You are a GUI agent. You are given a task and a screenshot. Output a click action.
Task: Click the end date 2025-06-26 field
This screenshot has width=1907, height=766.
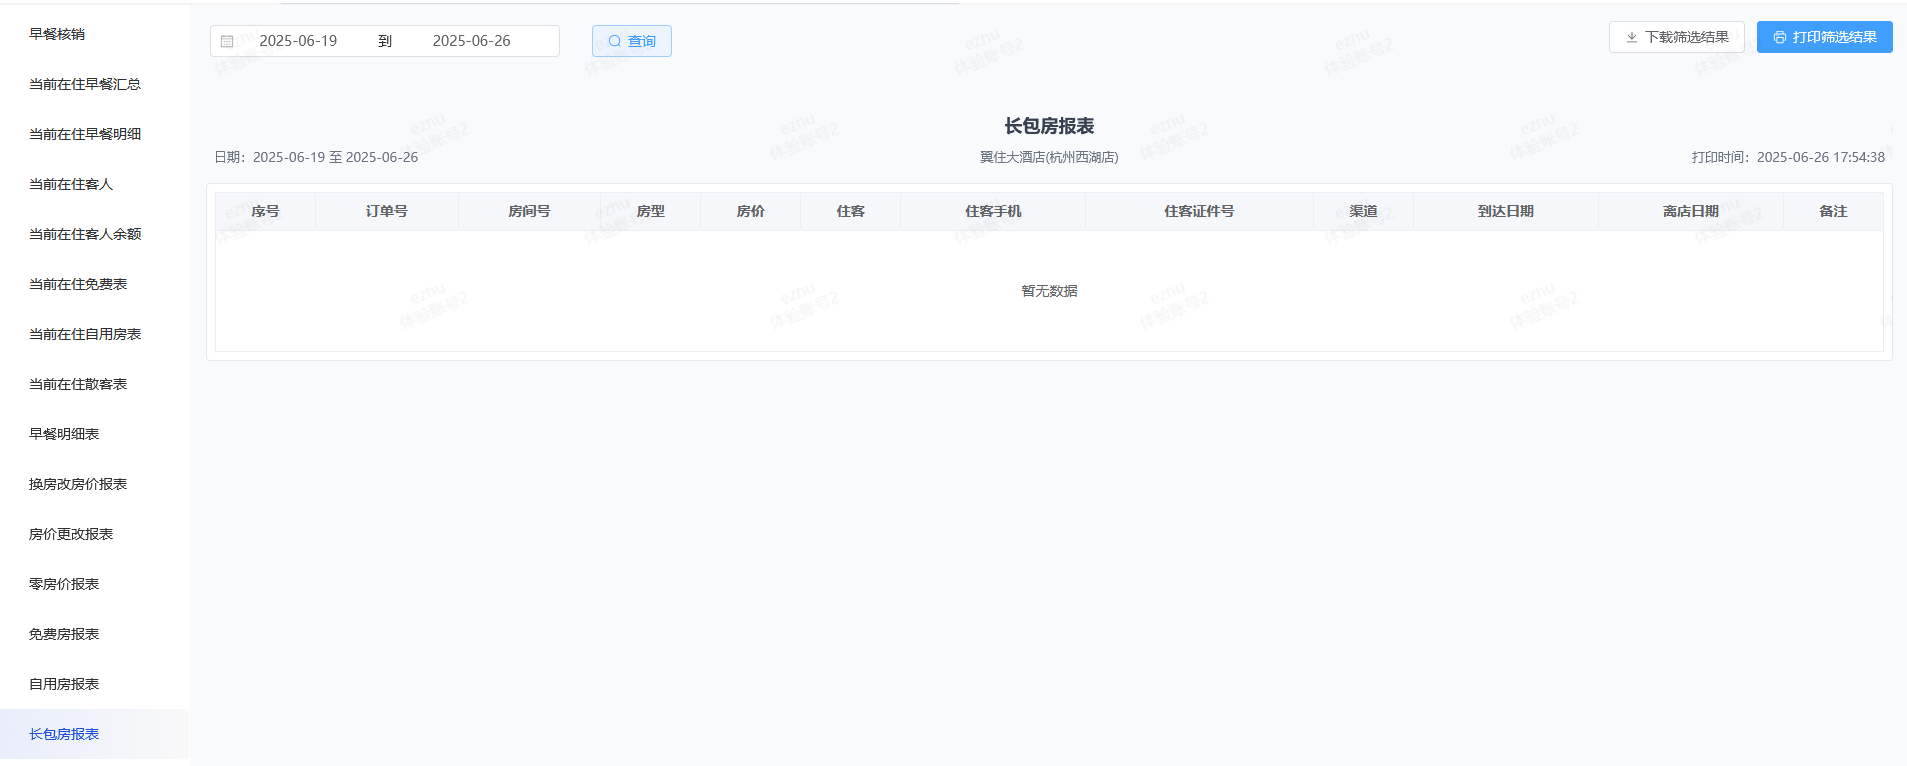[x=471, y=41]
